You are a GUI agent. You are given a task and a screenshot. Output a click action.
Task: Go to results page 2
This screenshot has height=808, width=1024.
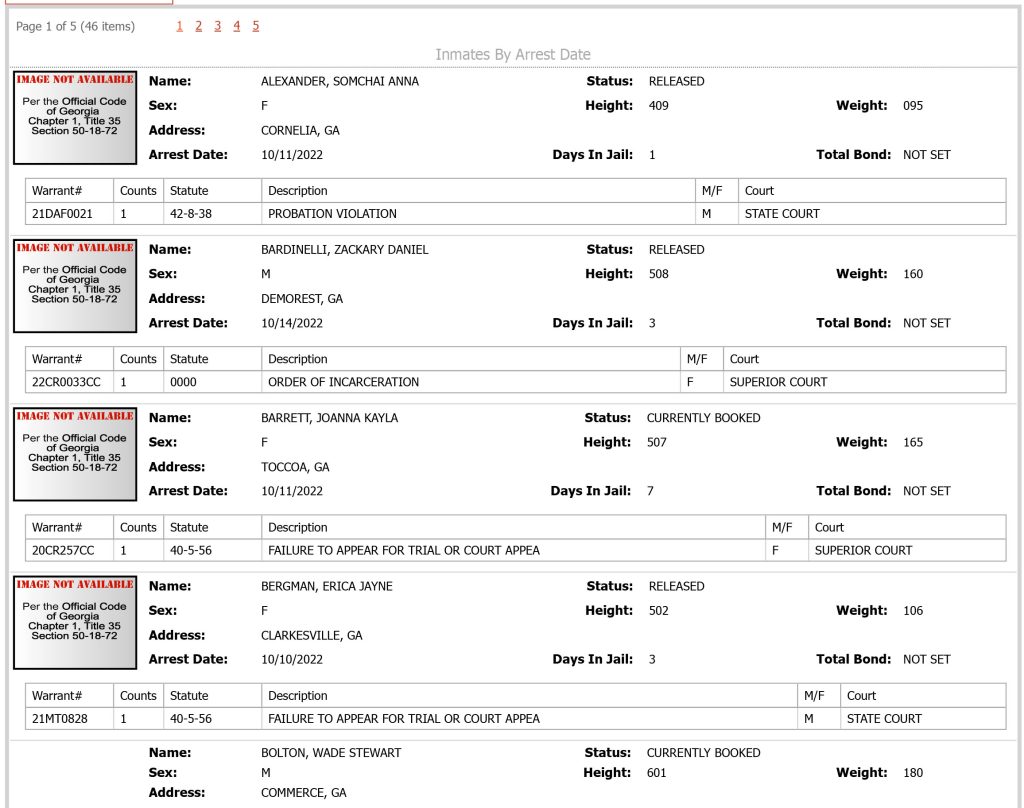click(199, 26)
